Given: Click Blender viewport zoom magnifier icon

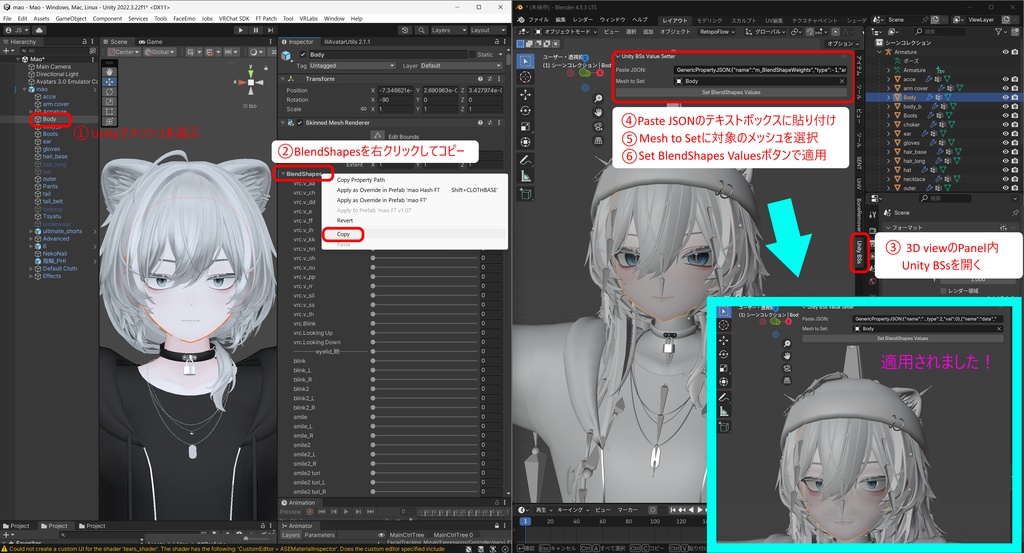Looking at the screenshot, I should [x=598, y=98].
